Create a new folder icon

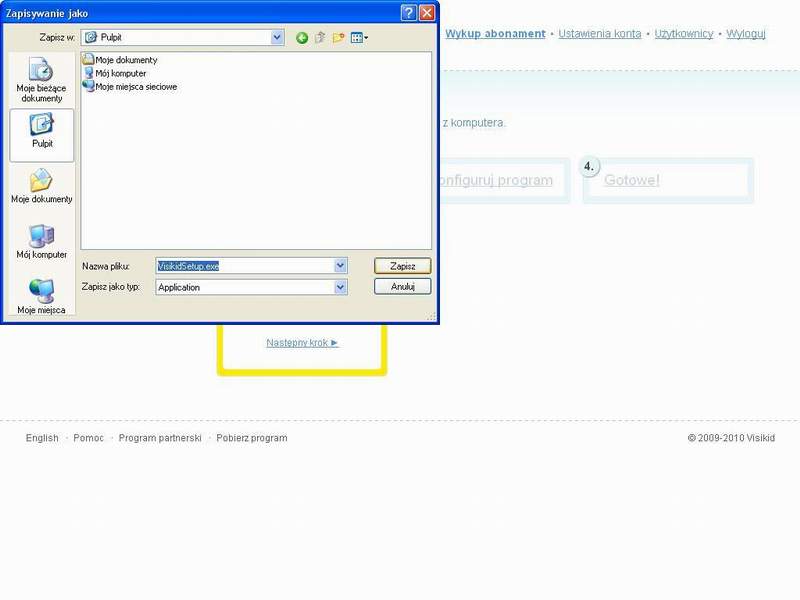pos(338,37)
